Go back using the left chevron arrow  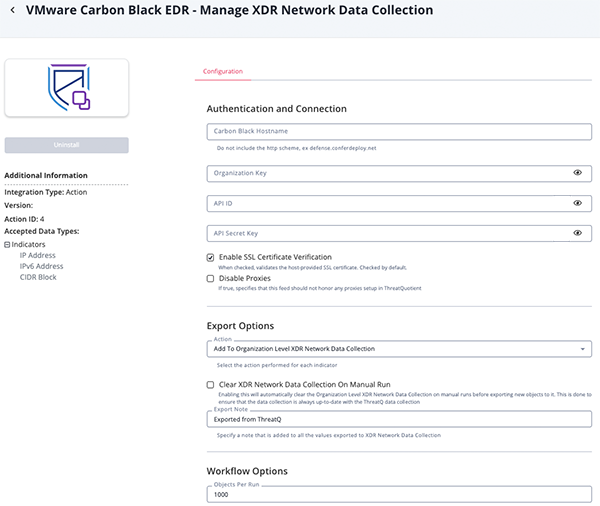click(x=13, y=10)
